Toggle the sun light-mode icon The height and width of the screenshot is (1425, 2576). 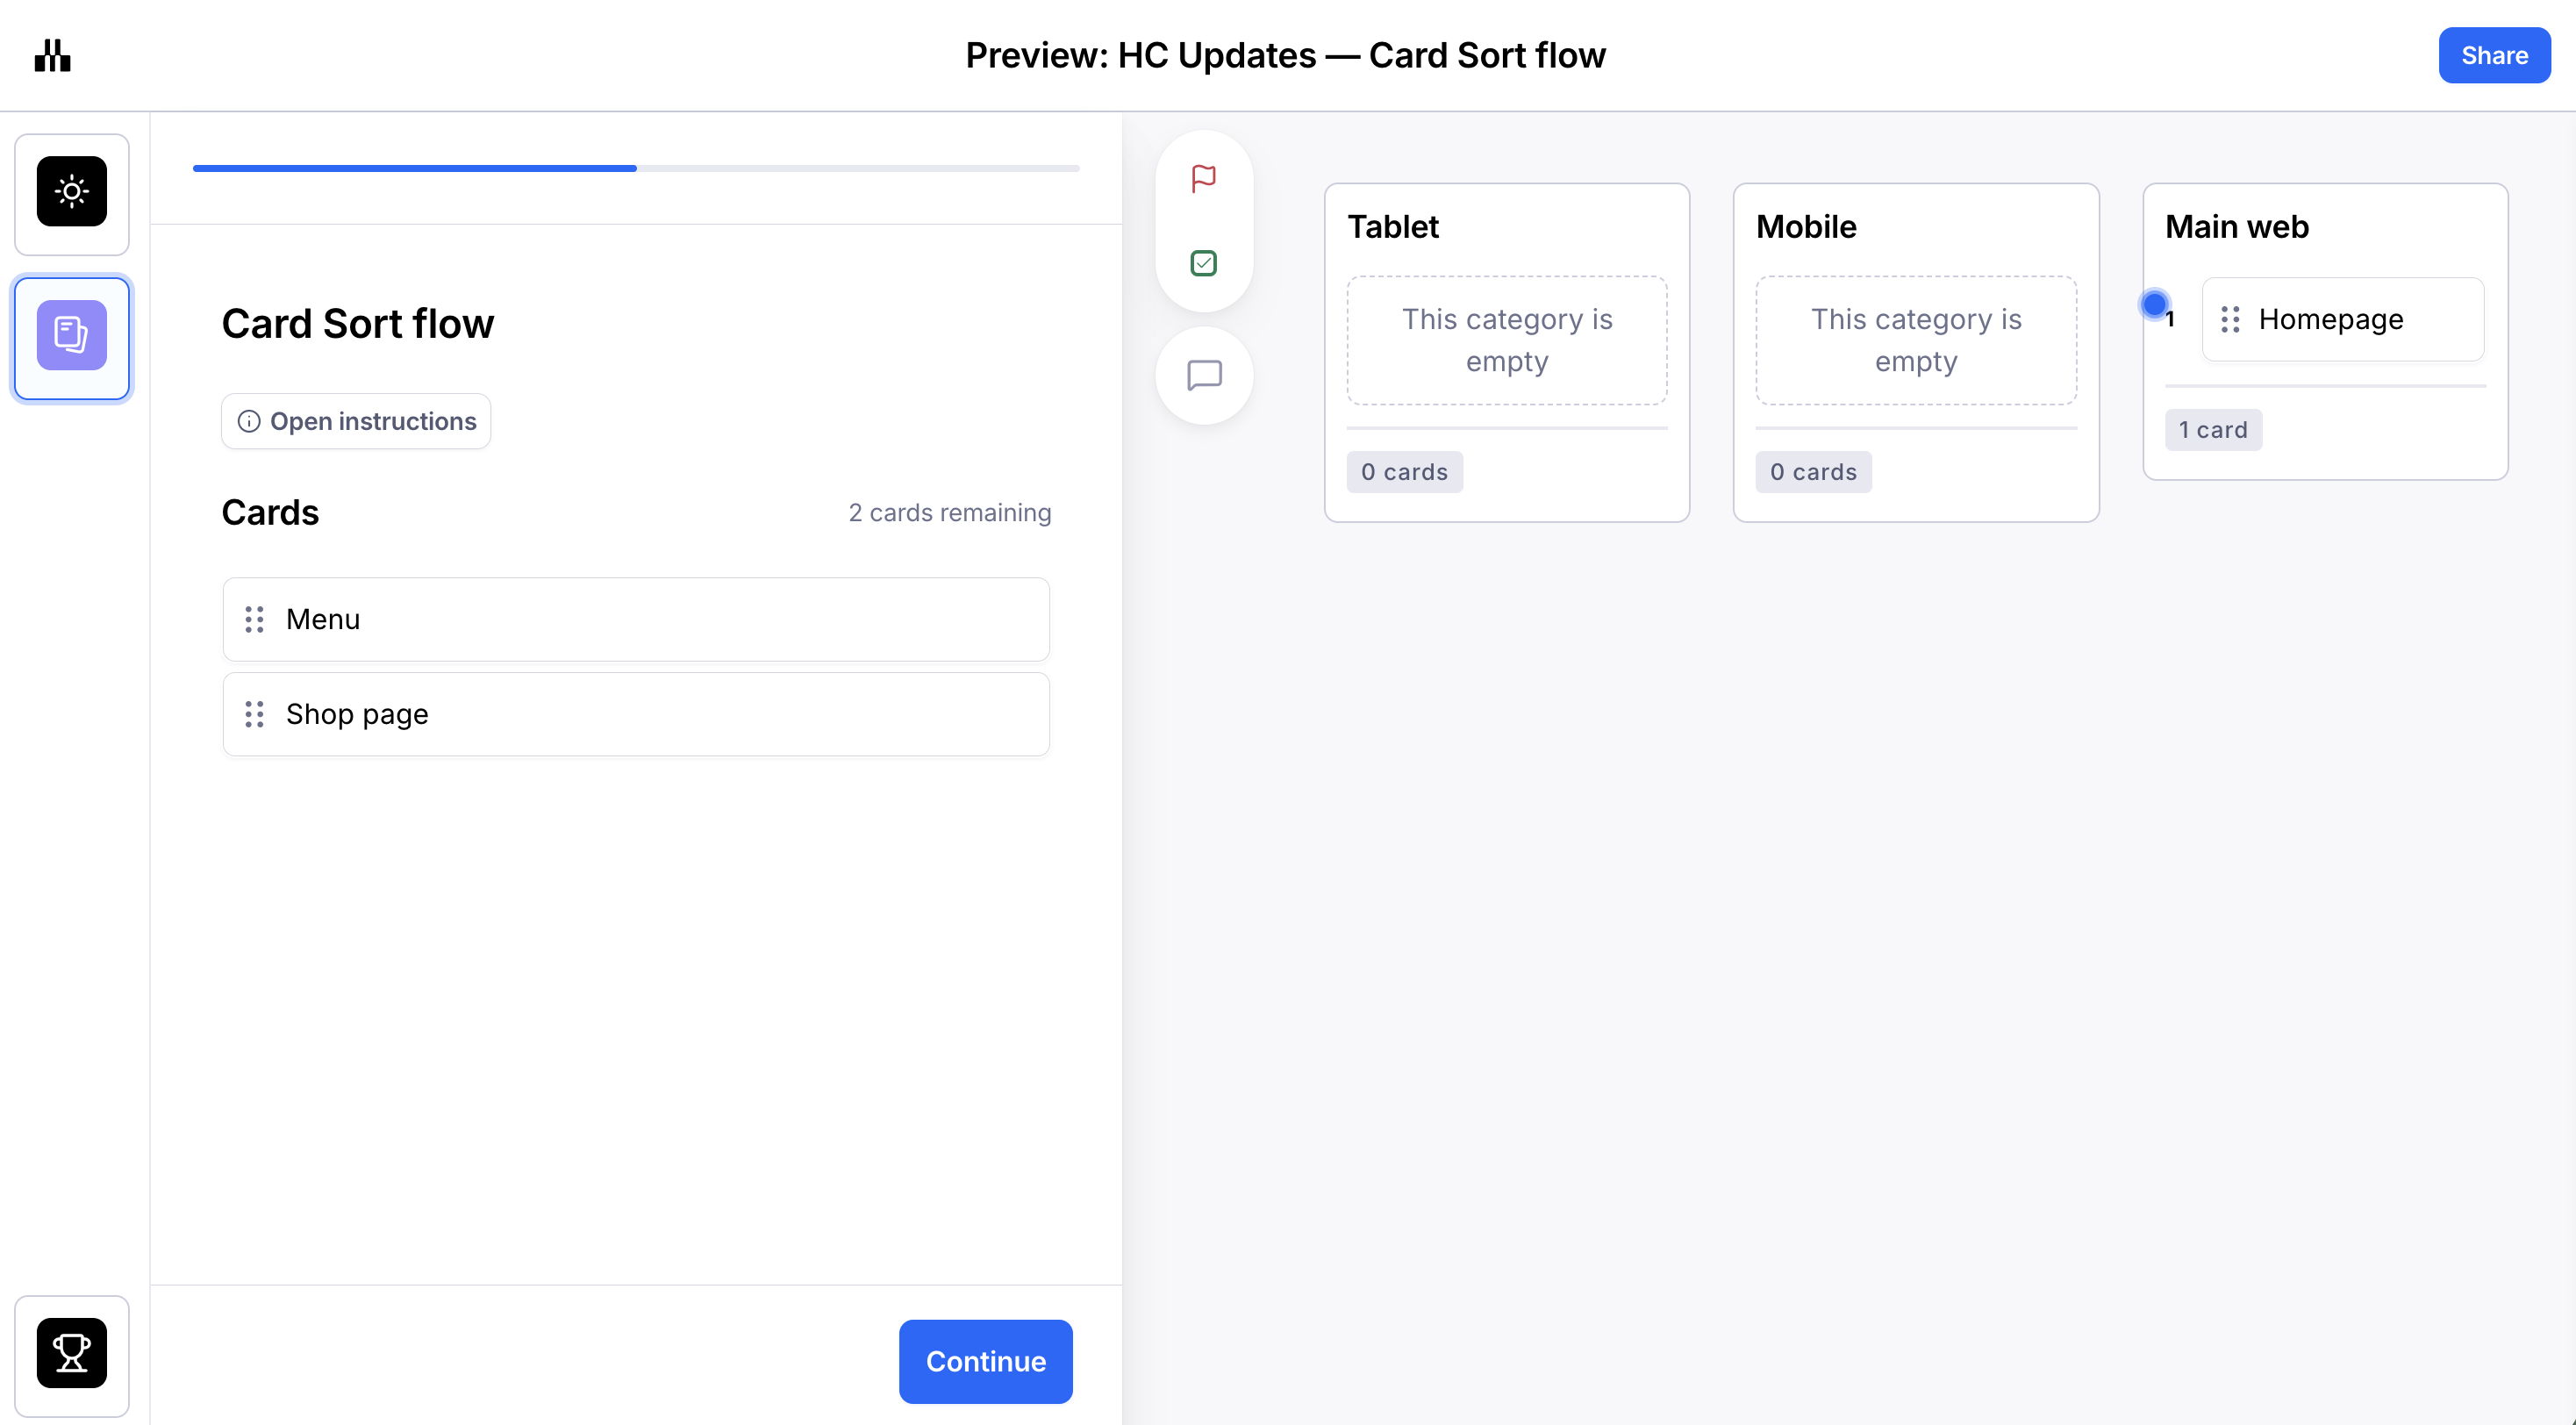[x=72, y=192]
